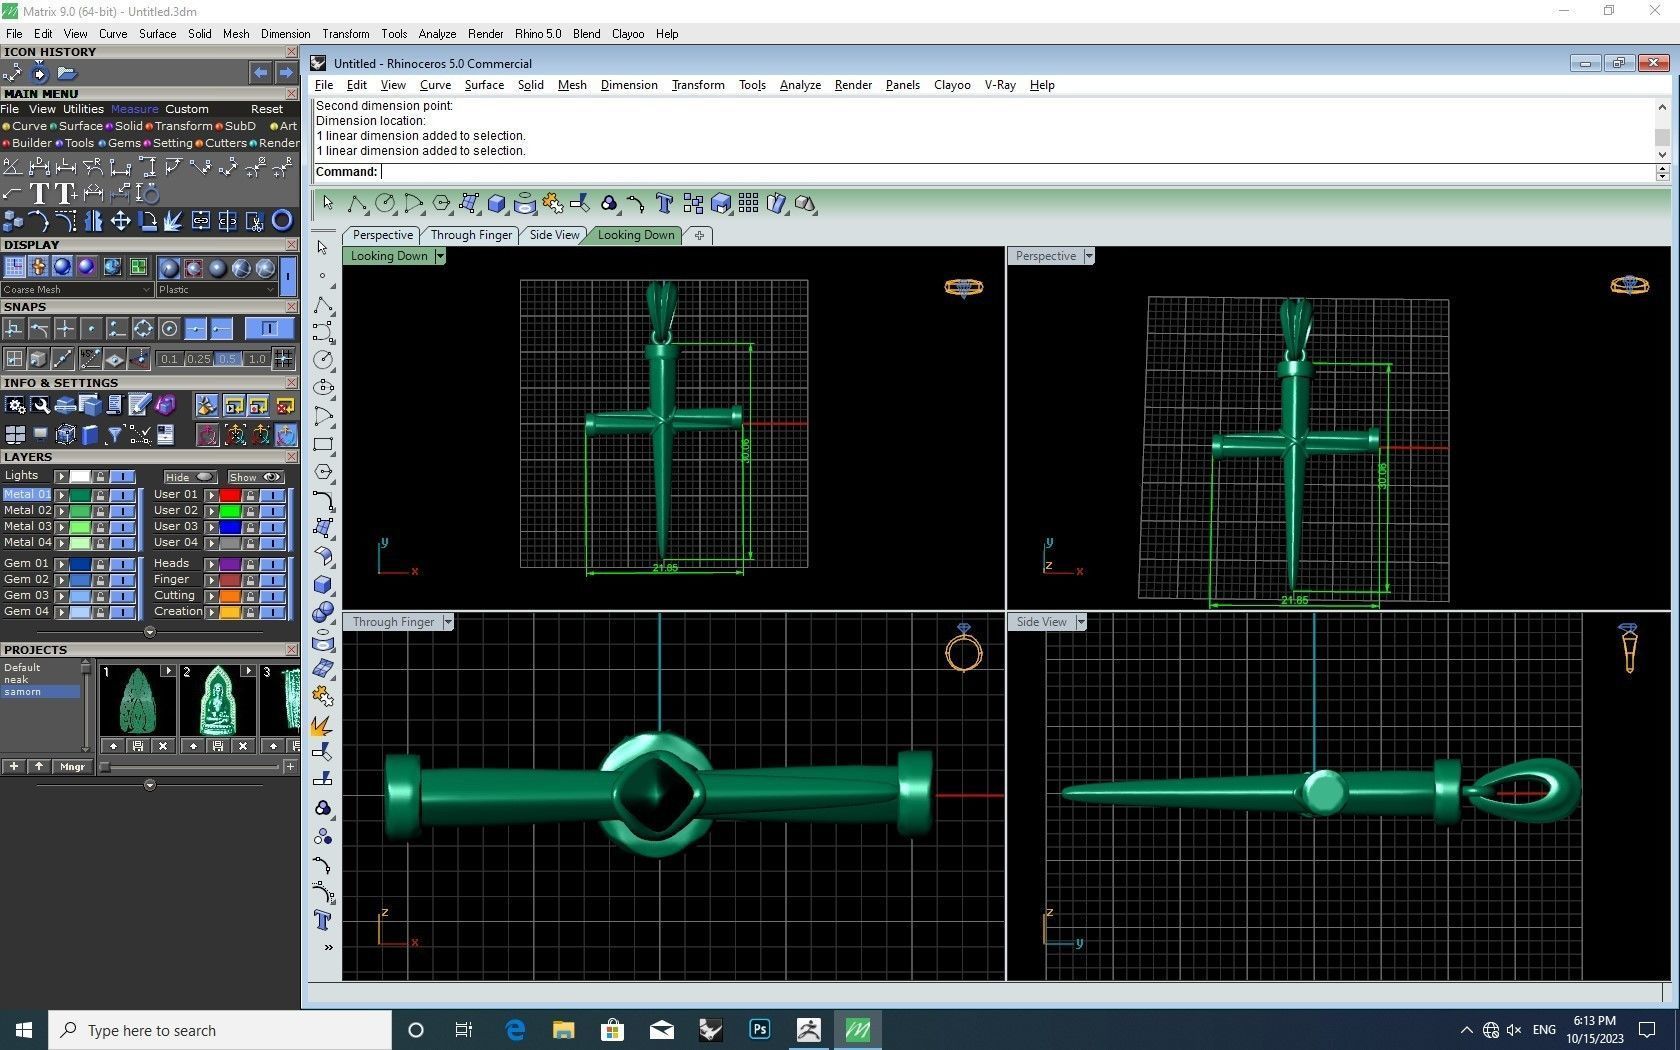Switch to the Through Finger viewport tab
Screen dimensions: 1680x1050
pos(471,235)
